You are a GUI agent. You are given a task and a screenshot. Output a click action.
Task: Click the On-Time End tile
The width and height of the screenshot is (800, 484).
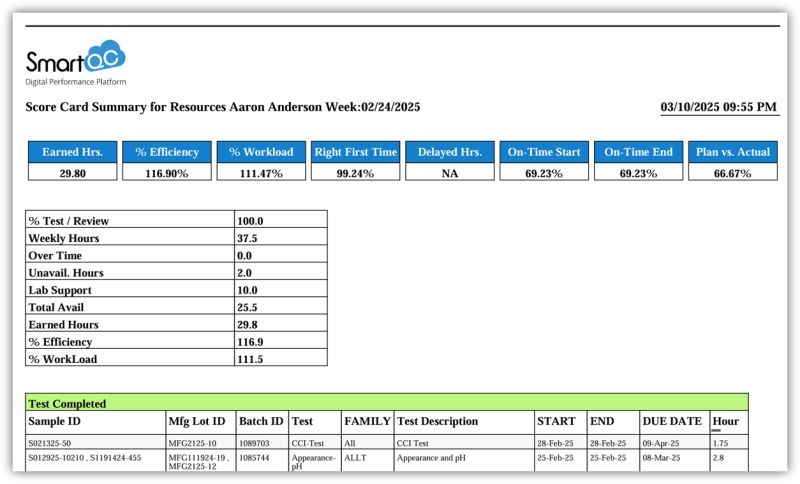tap(638, 152)
